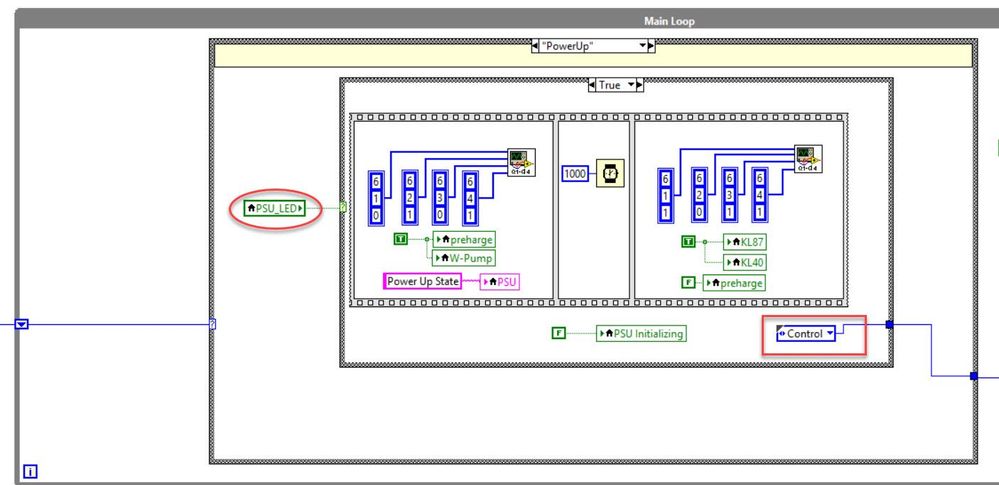Open the Control enum constant dropdown
This screenshot has width=999, height=485.
[x=830, y=333]
